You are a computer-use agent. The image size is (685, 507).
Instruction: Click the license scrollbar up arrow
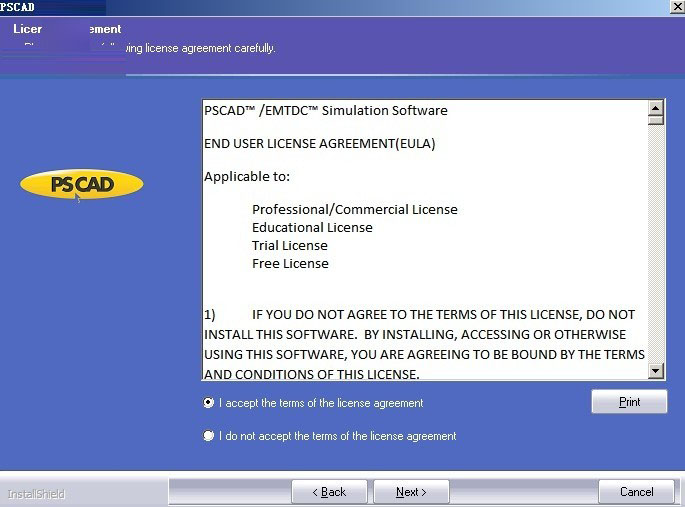tap(656, 108)
